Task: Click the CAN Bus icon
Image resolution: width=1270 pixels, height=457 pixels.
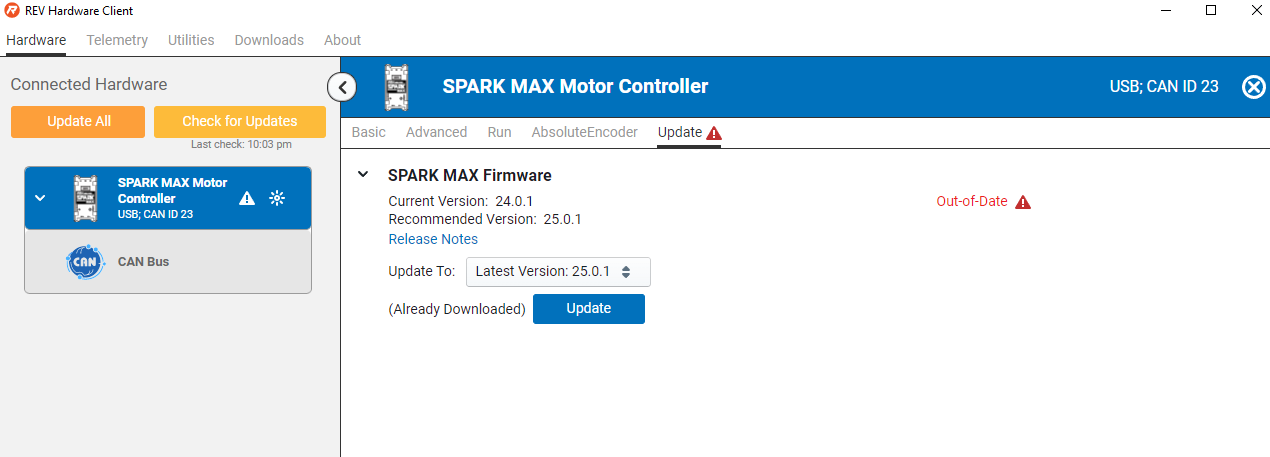Action: [x=84, y=262]
